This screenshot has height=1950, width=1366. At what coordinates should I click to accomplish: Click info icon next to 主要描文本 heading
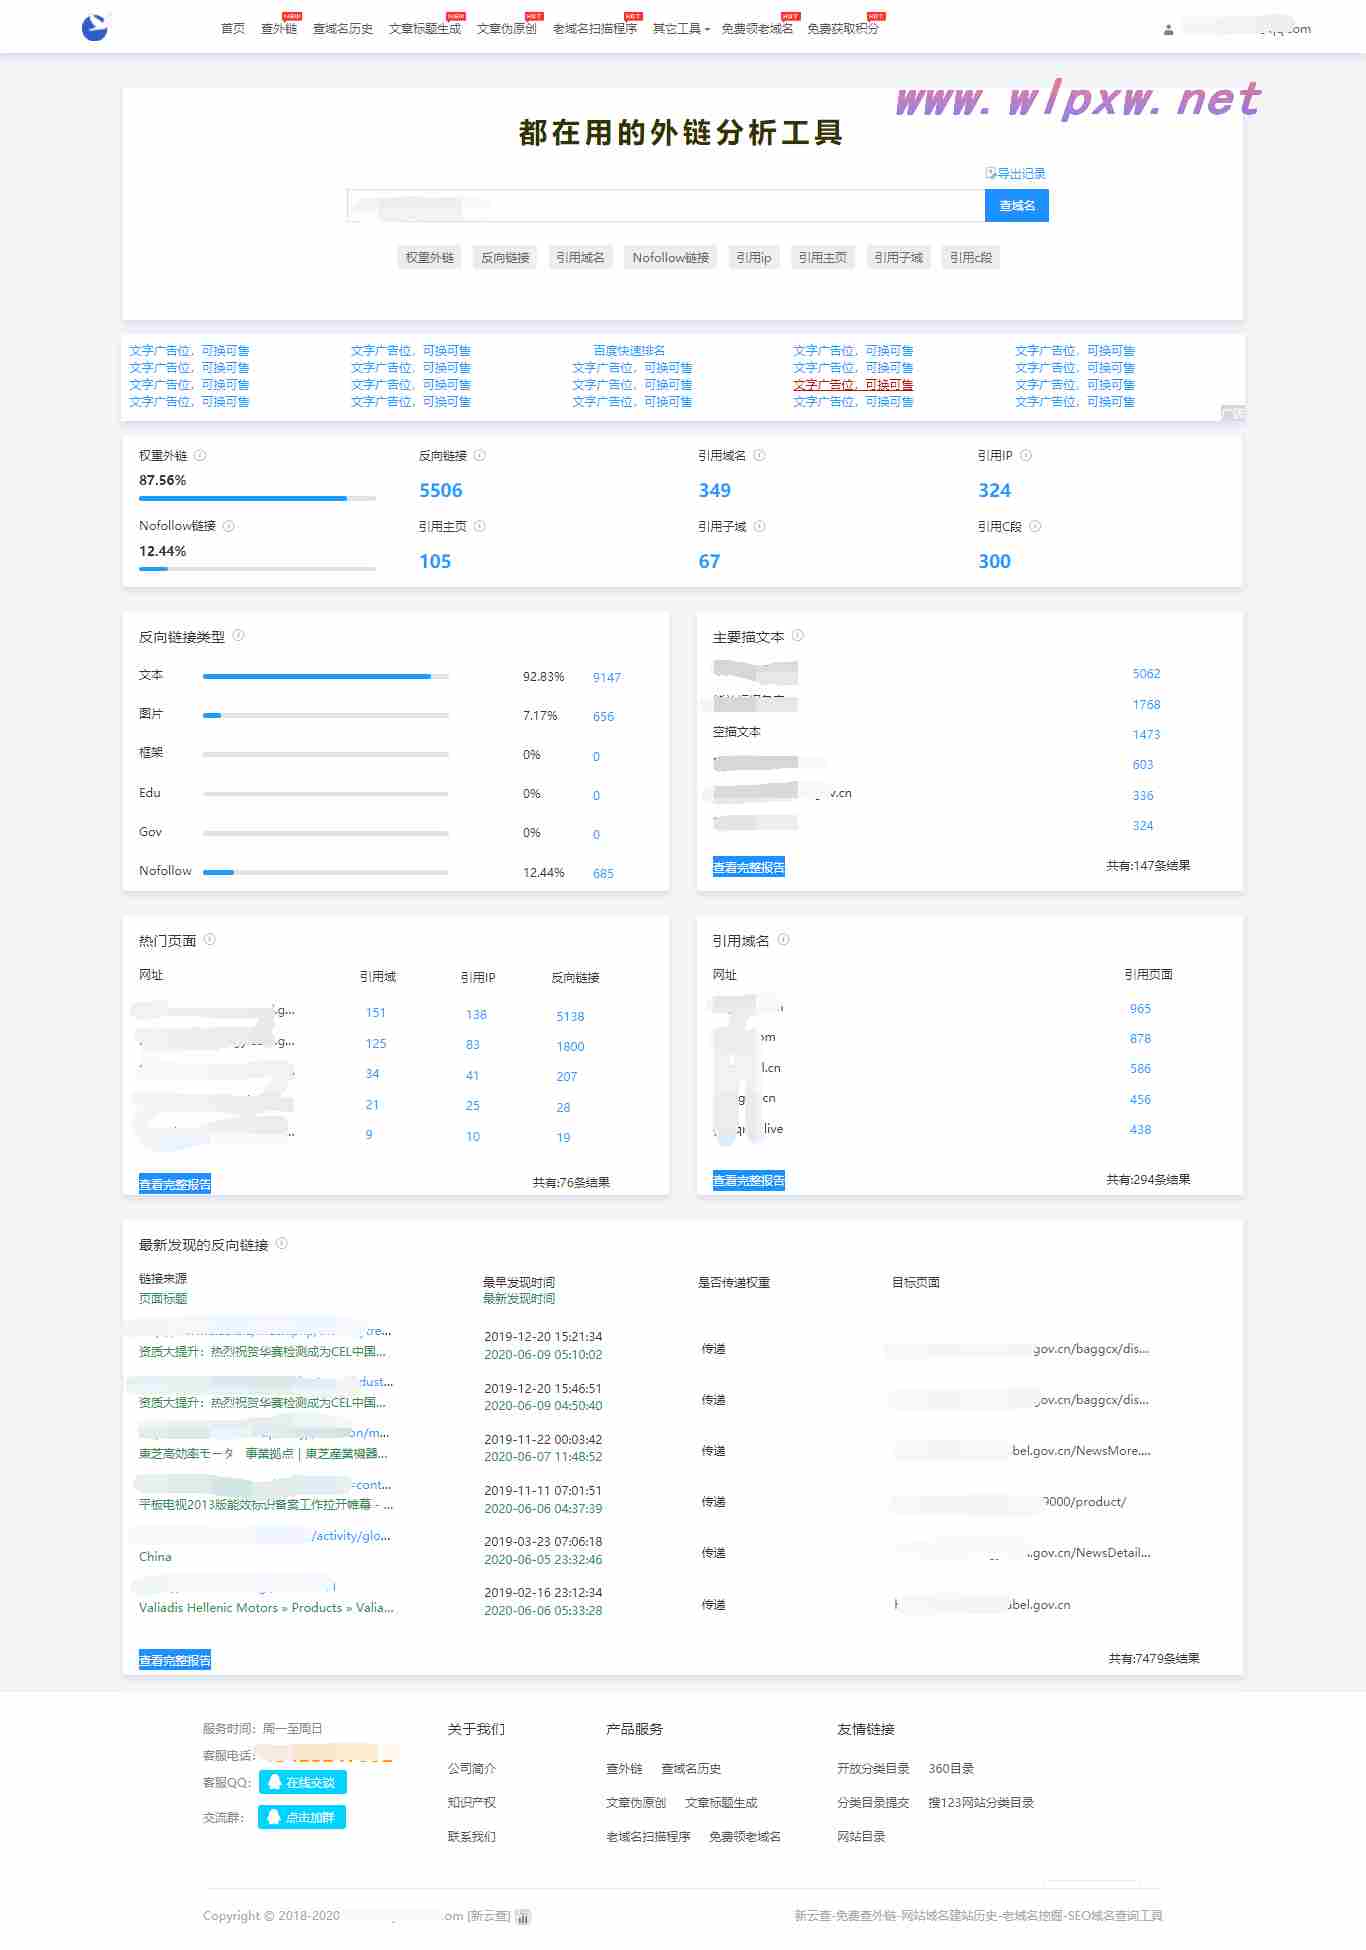coord(798,635)
